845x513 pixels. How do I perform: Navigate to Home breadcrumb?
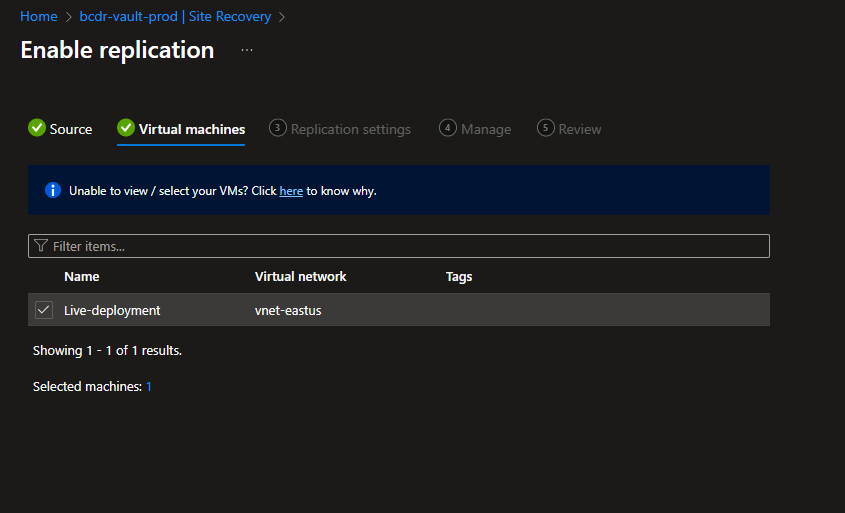click(39, 17)
